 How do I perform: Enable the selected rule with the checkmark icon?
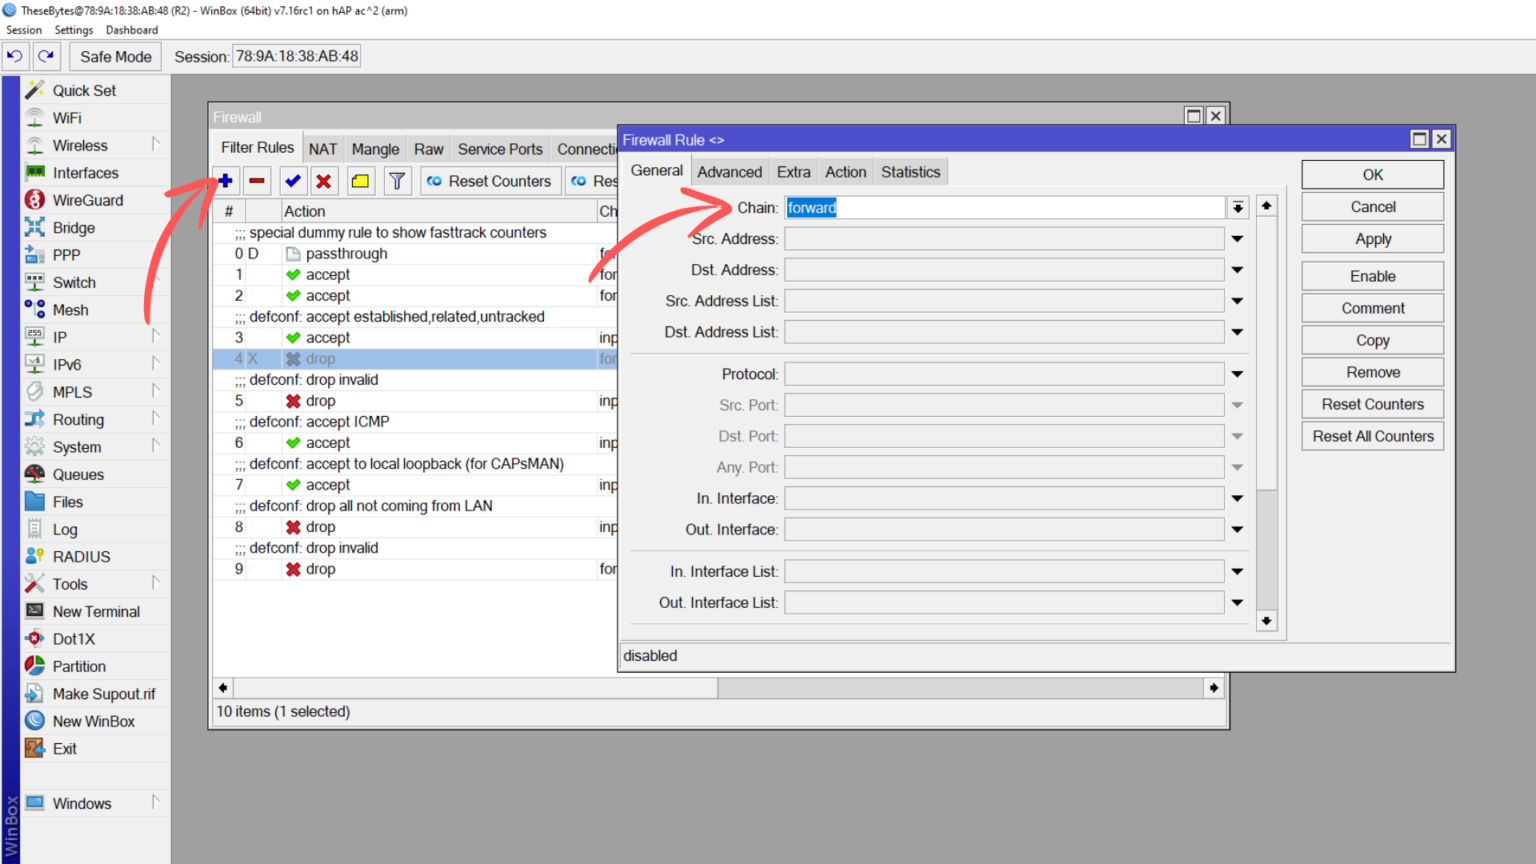292,180
